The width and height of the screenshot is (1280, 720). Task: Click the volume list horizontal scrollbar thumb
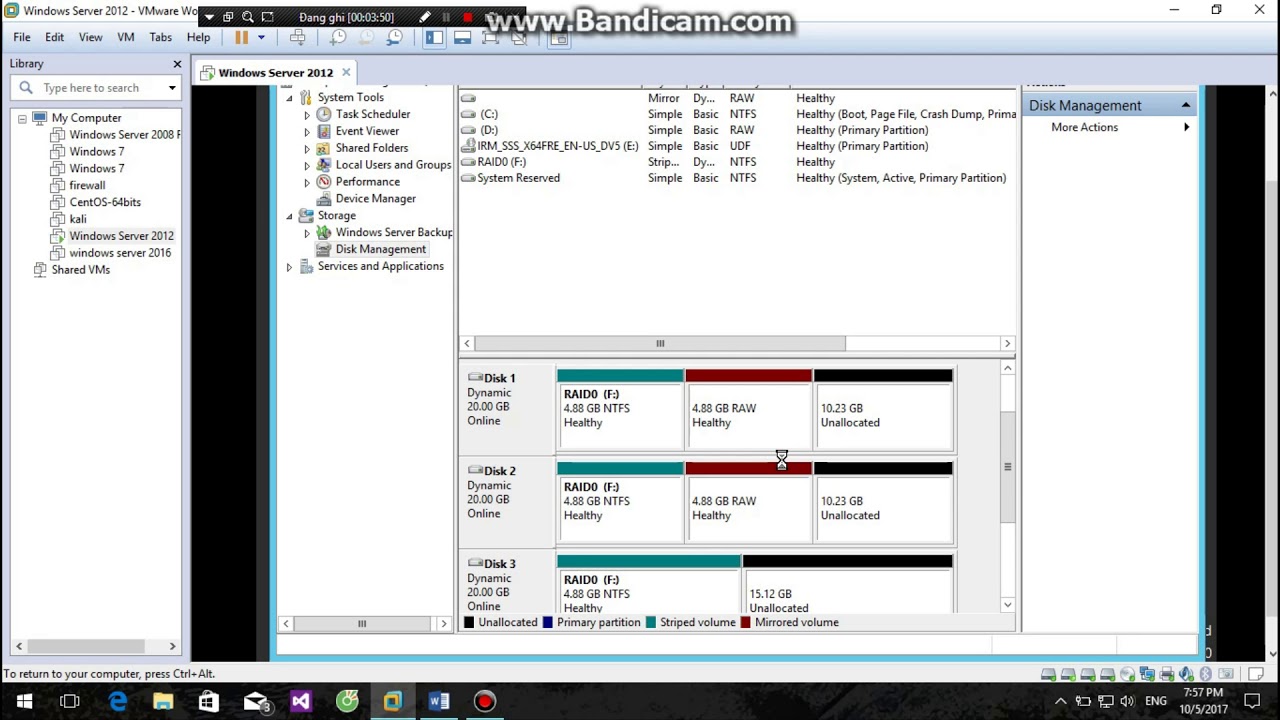pos(660,344)
